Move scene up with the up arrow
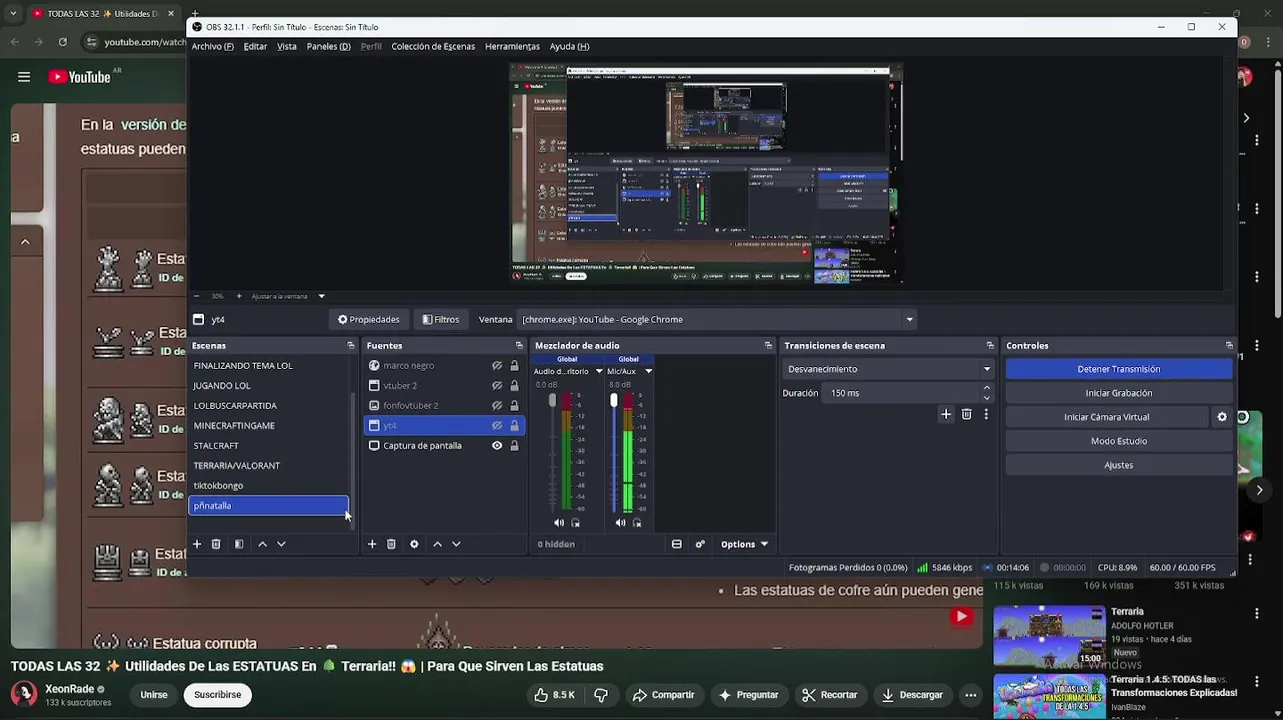1283x720 pixels. [x=262, y=544]
